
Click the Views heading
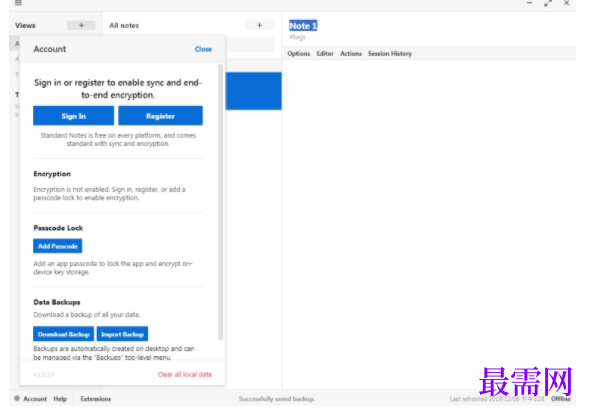pos(25,25)
